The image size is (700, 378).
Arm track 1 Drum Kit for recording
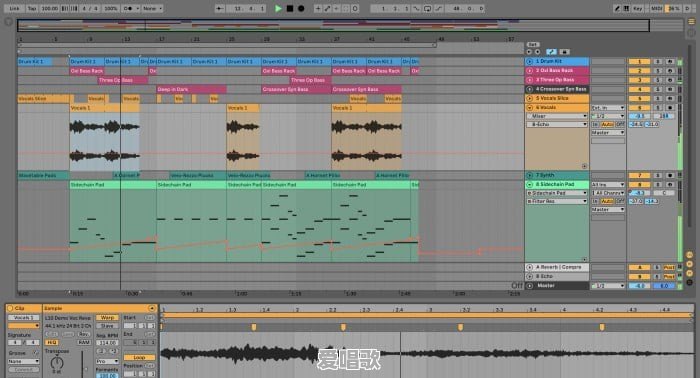(670, 62)
